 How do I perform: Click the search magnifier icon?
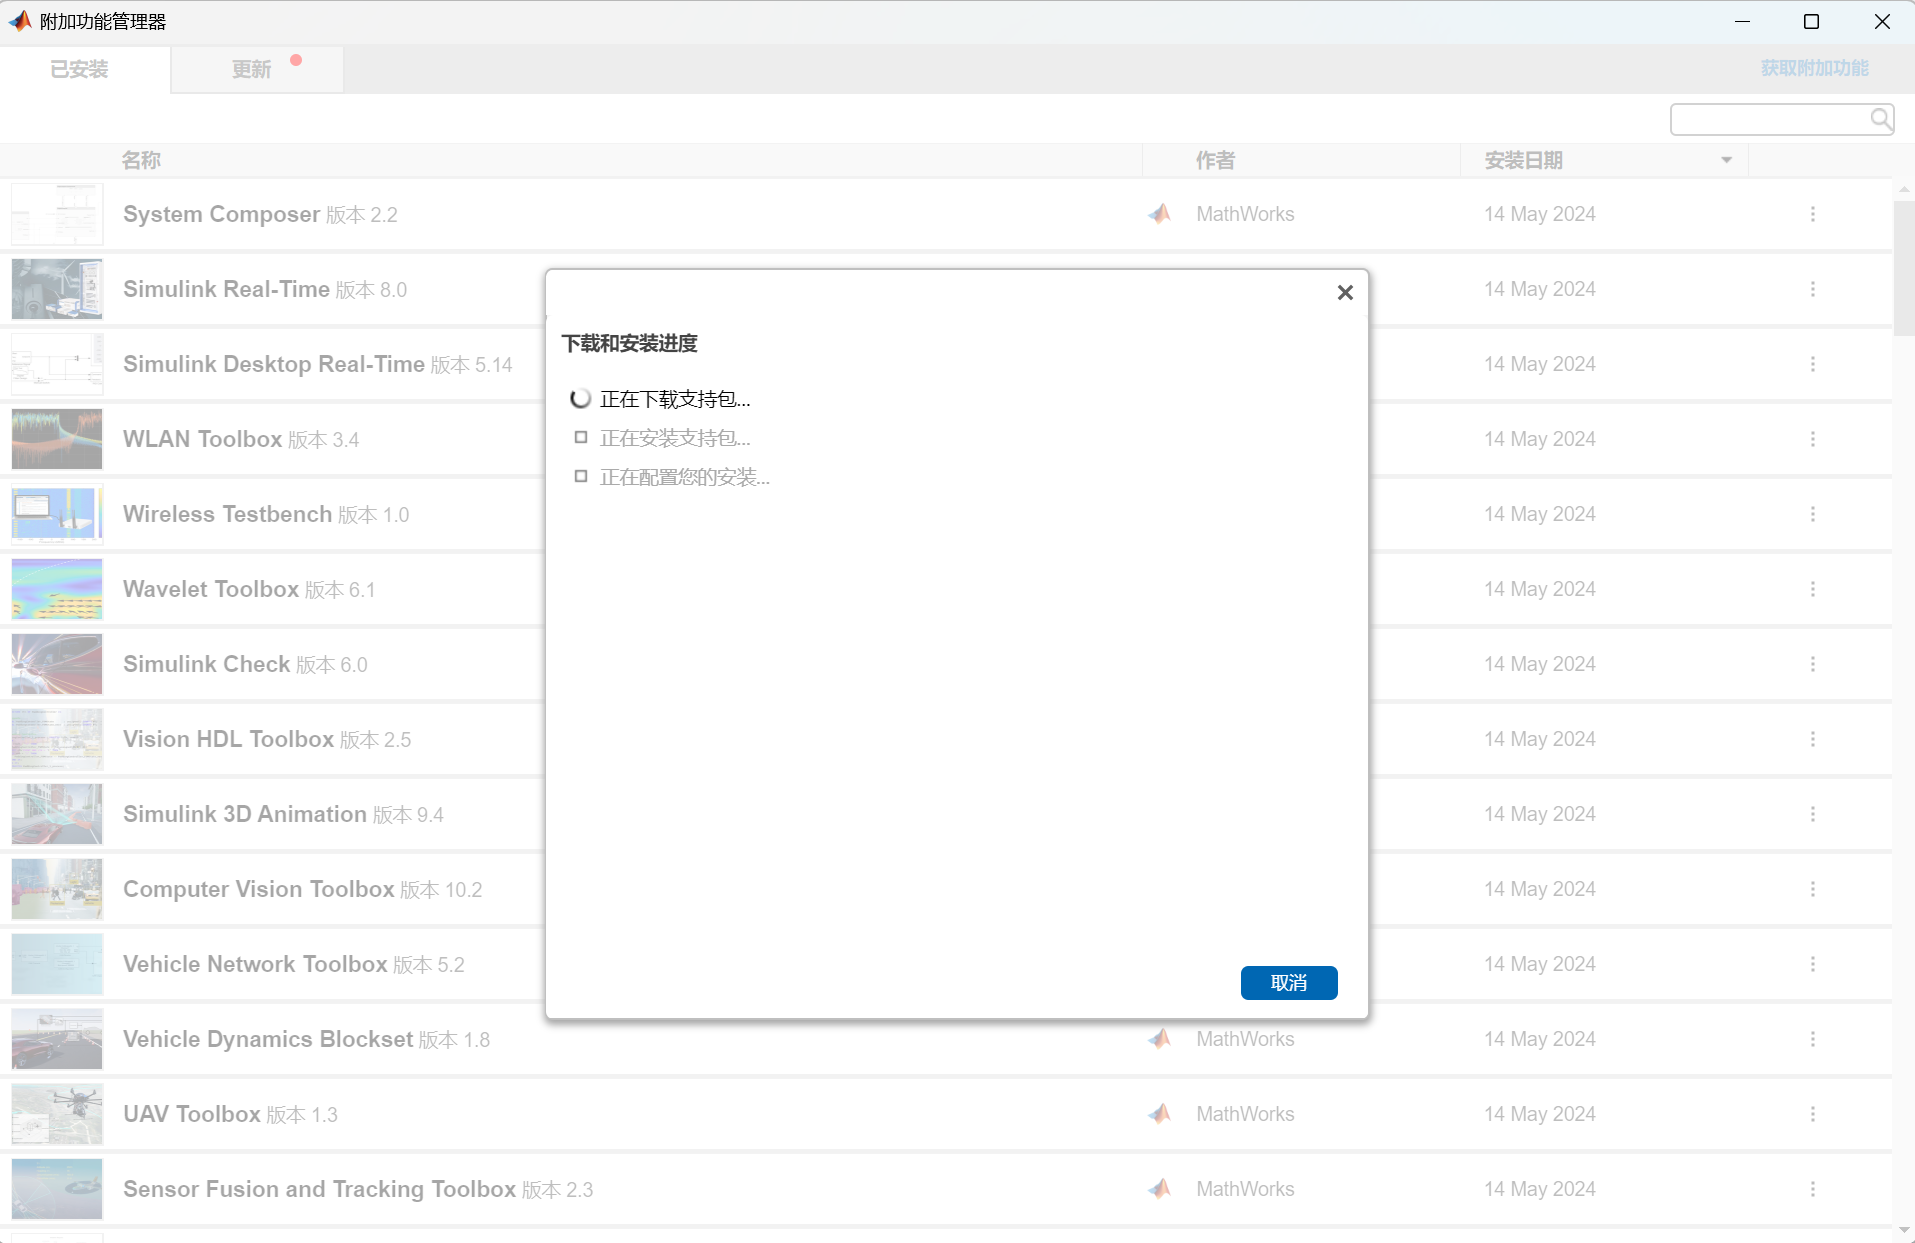click(1881, 120)
